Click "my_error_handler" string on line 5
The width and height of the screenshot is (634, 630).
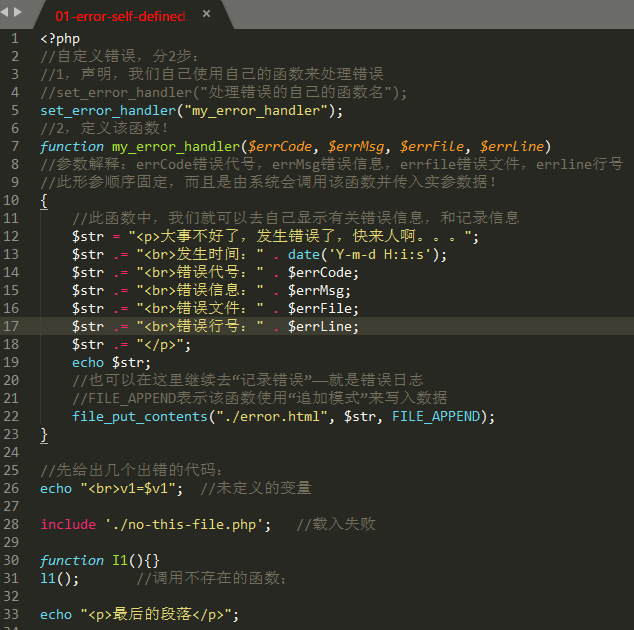point(256,111)
